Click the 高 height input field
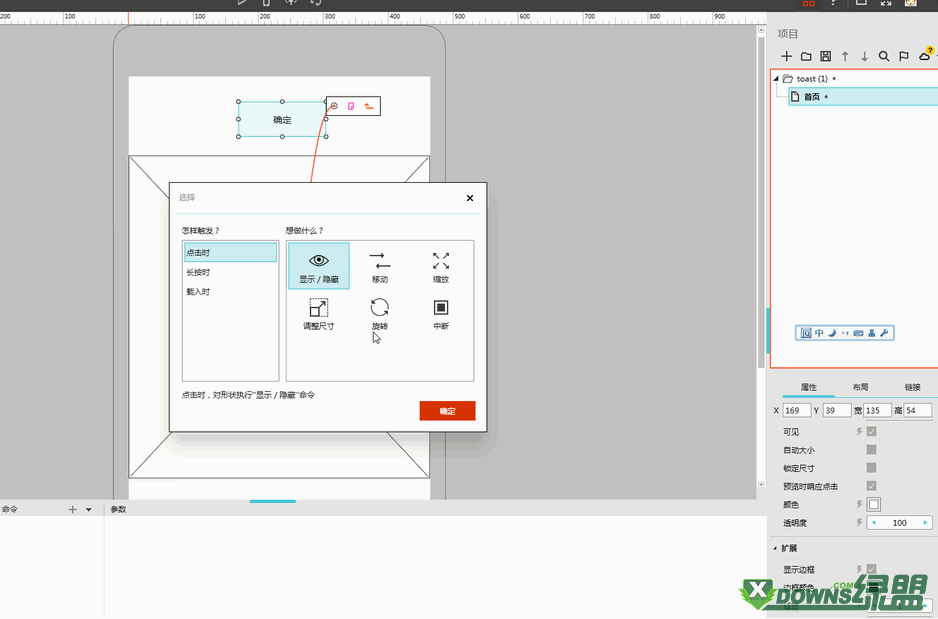The height and width of the screenshot is (619, 938). pyautogui.click(x=918, y=410)
